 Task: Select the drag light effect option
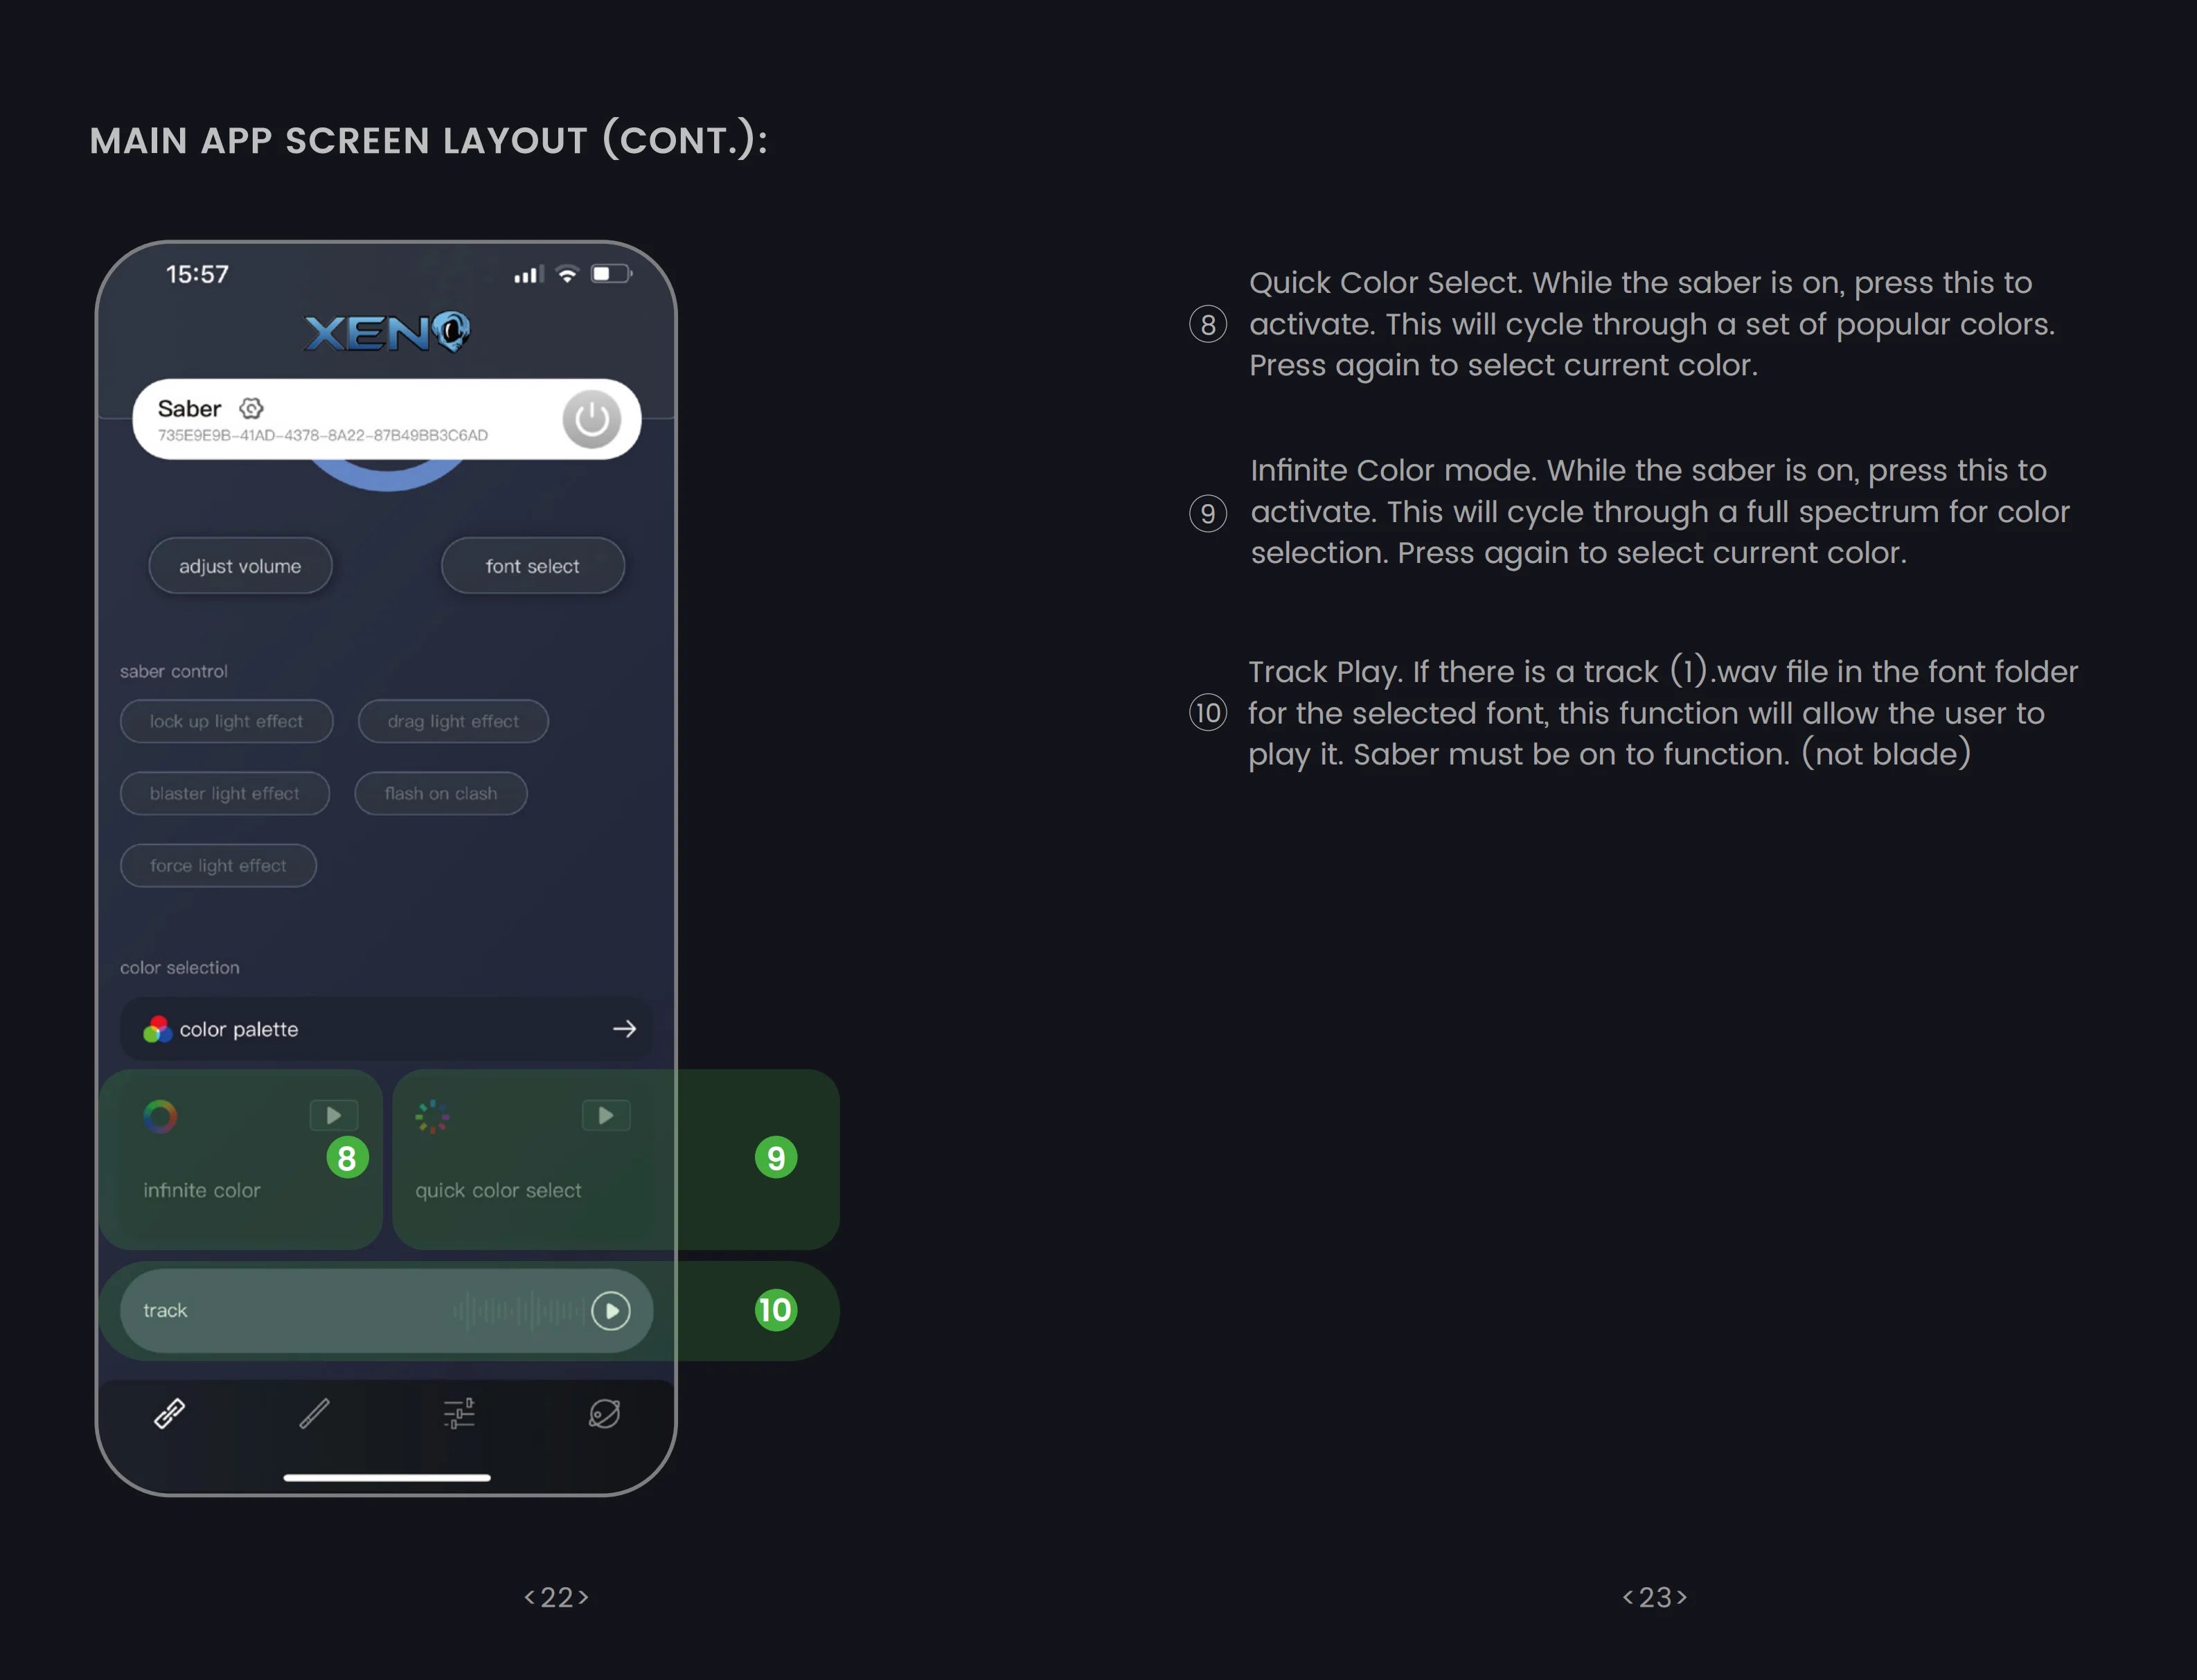click(x=452, y=722)
